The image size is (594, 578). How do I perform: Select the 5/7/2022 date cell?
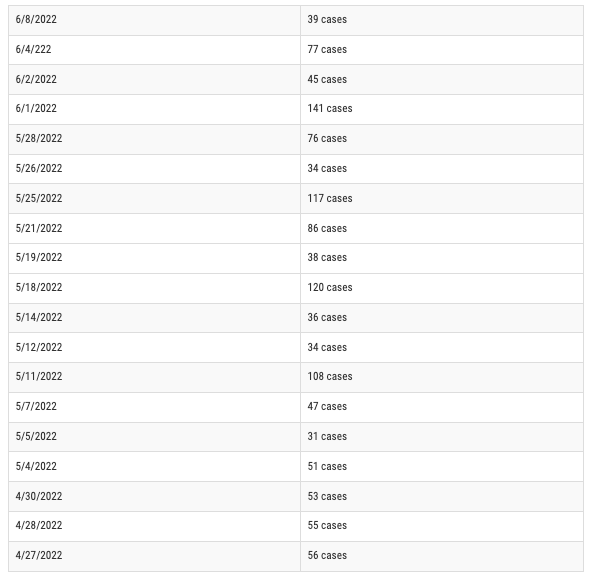(155, 407)
